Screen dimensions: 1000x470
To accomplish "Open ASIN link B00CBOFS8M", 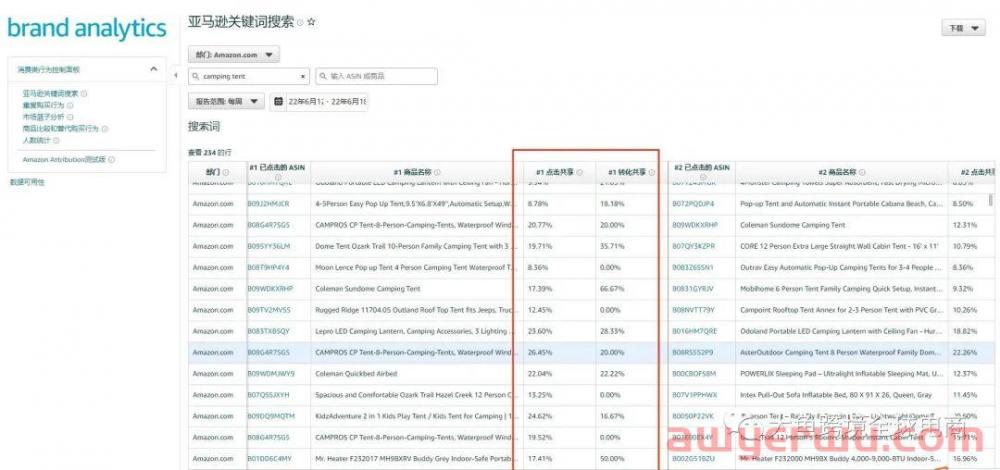I will 694,374.
